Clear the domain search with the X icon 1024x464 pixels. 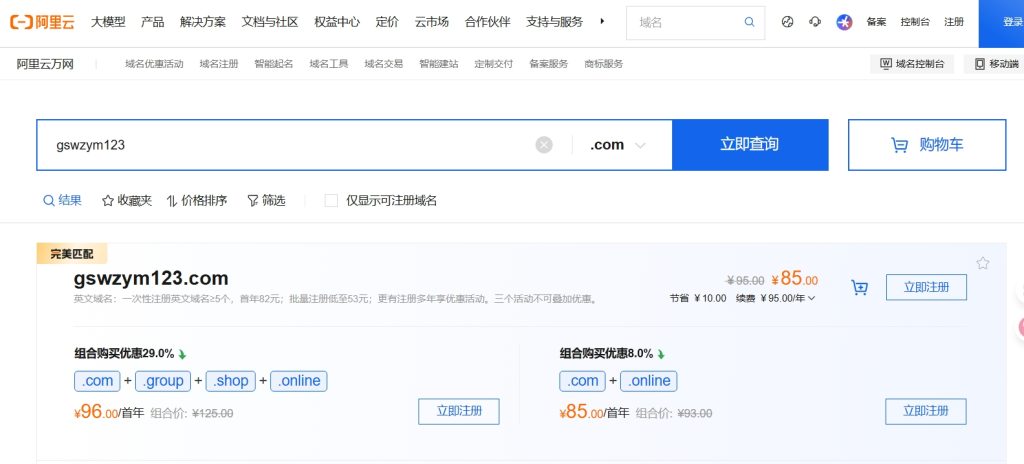[544, 145]
